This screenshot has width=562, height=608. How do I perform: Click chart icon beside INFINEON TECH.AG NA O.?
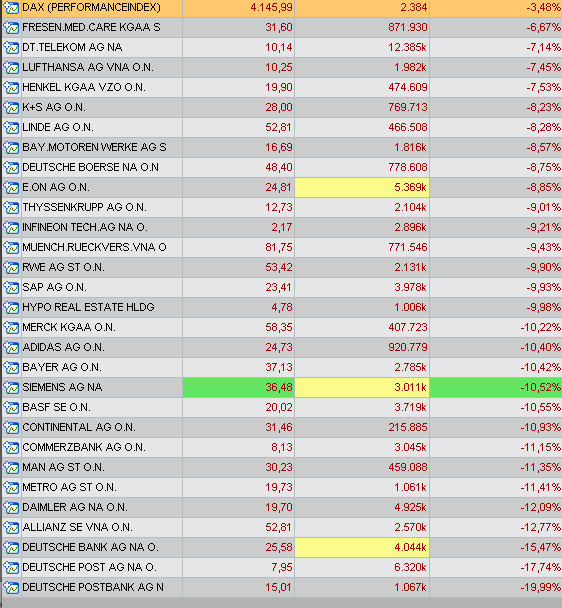pyautogui.click(x=12, y=228)
